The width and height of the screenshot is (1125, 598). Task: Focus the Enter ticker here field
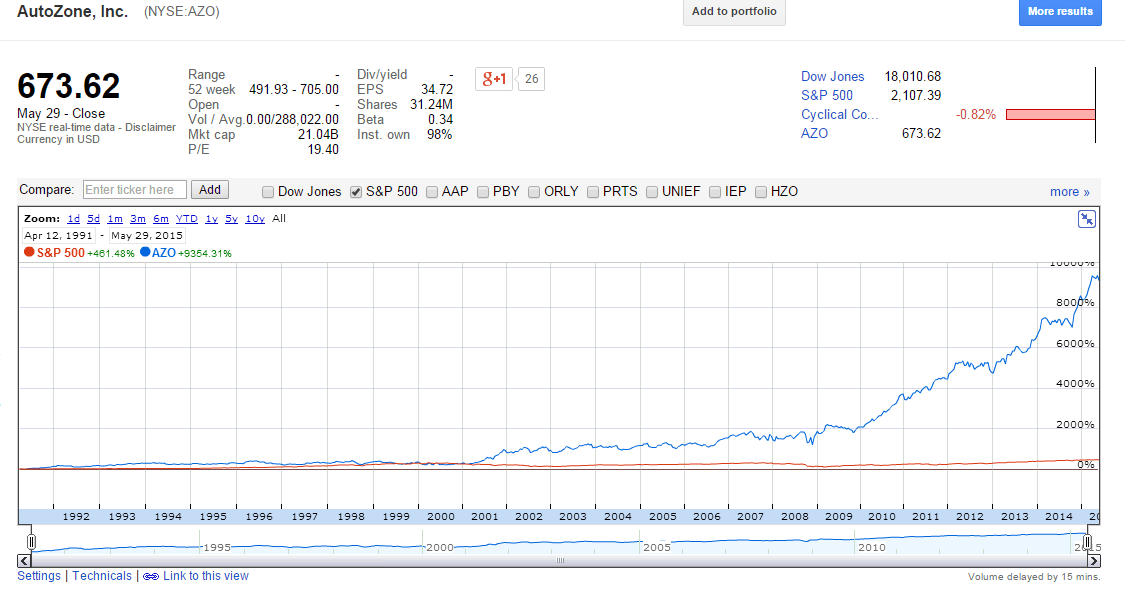135,190
